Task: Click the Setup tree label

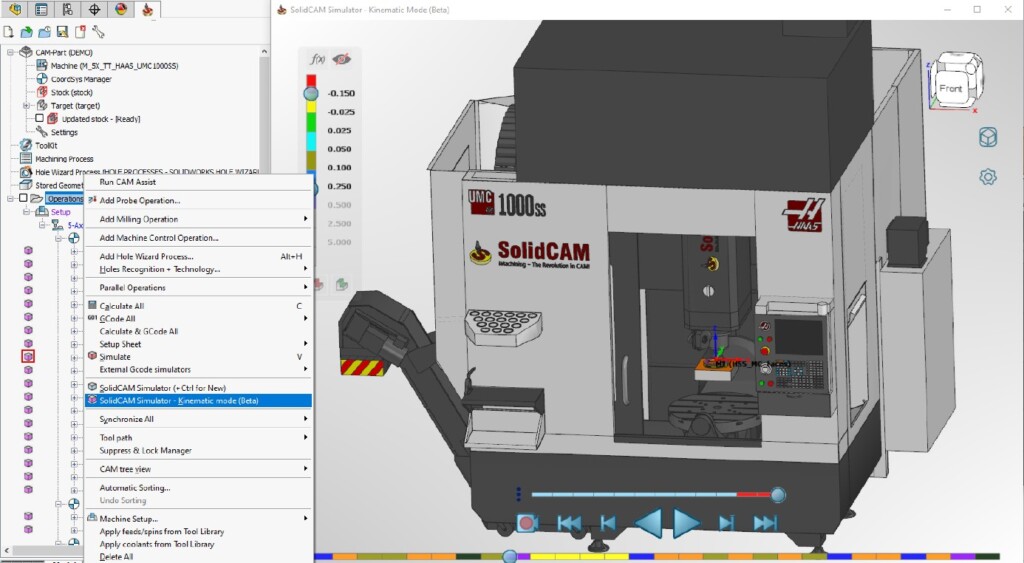Action: tap(60, 212)
